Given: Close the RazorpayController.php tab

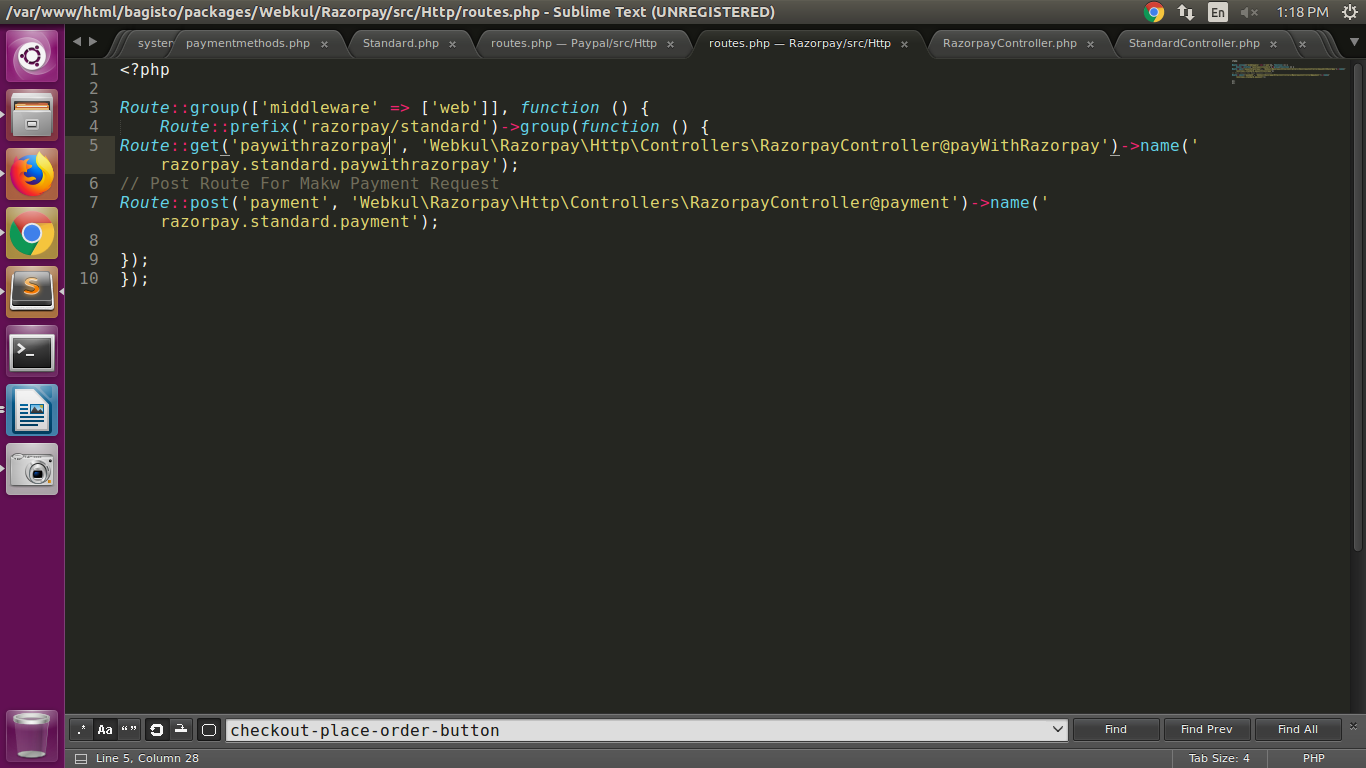Looking at the screenshot, I should pyautogui.click(x=1090, y=44).
